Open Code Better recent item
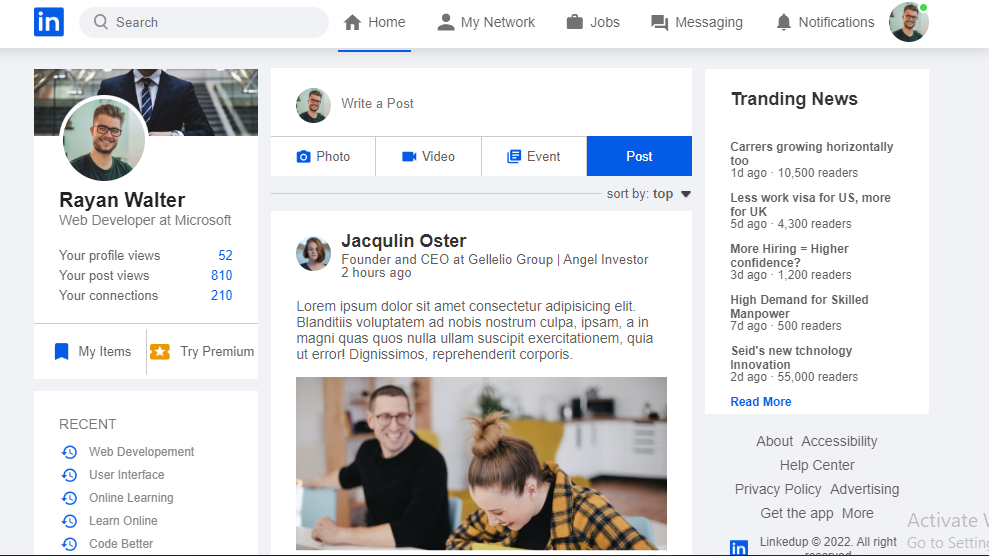The image size is (989, 556). pyautogui.click(x=121, y=543)
